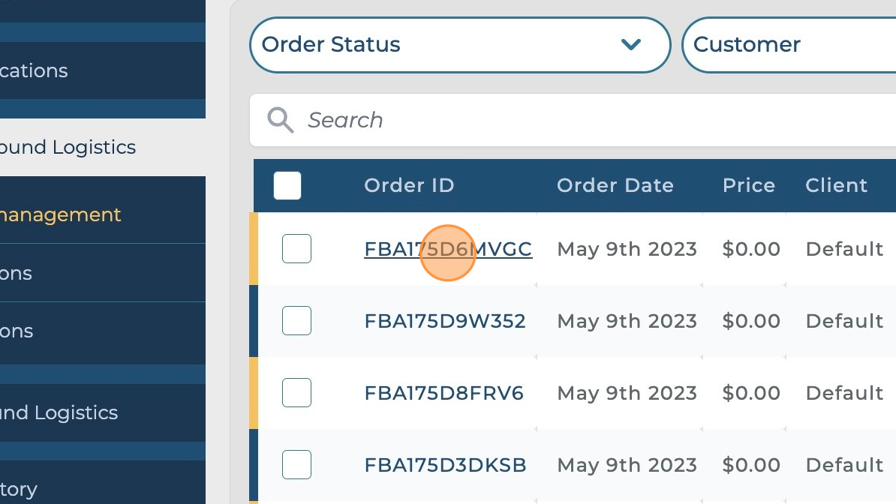Expand the Order Status dropdown chevron
The image size is (896, 504).
click(x=631, y=44)
